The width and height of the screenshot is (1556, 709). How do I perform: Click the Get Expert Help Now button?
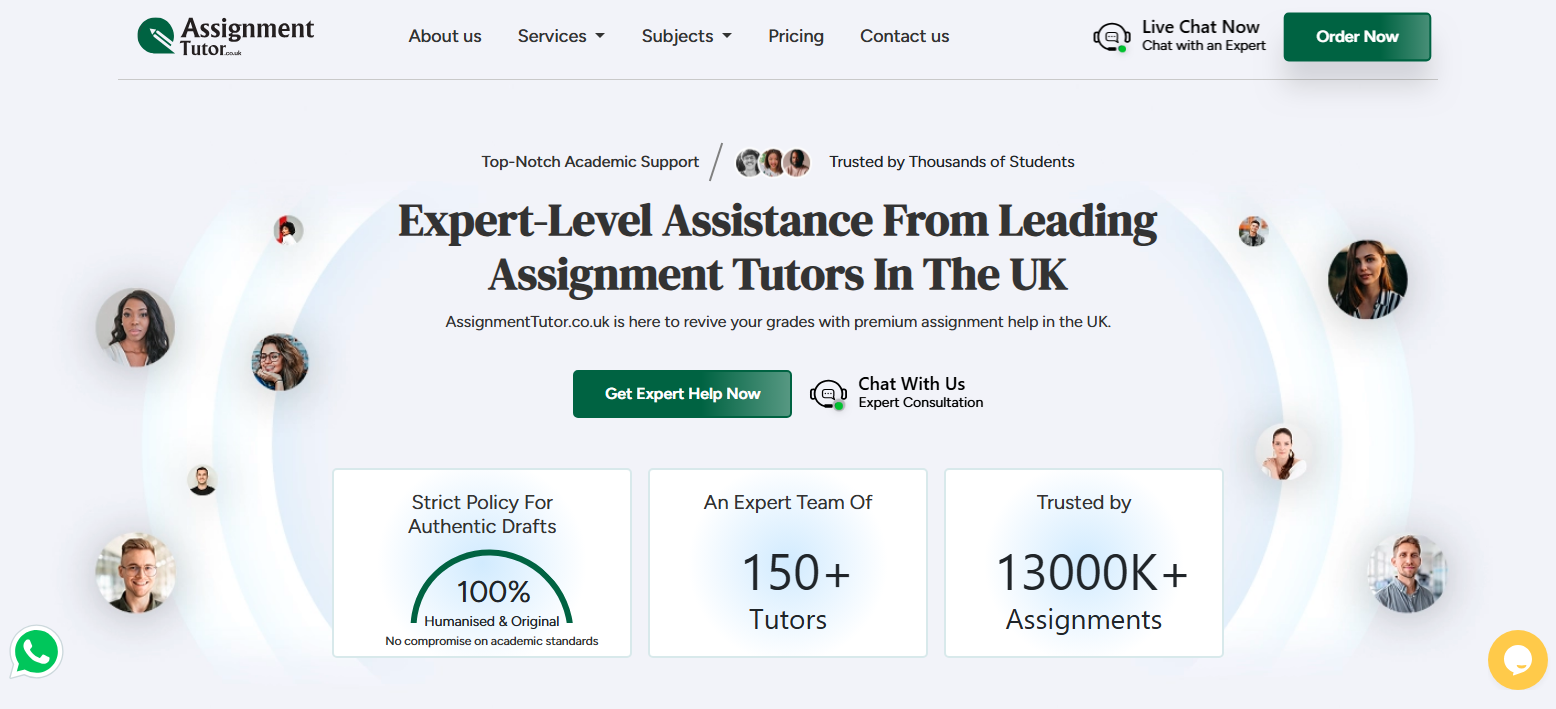681,394
